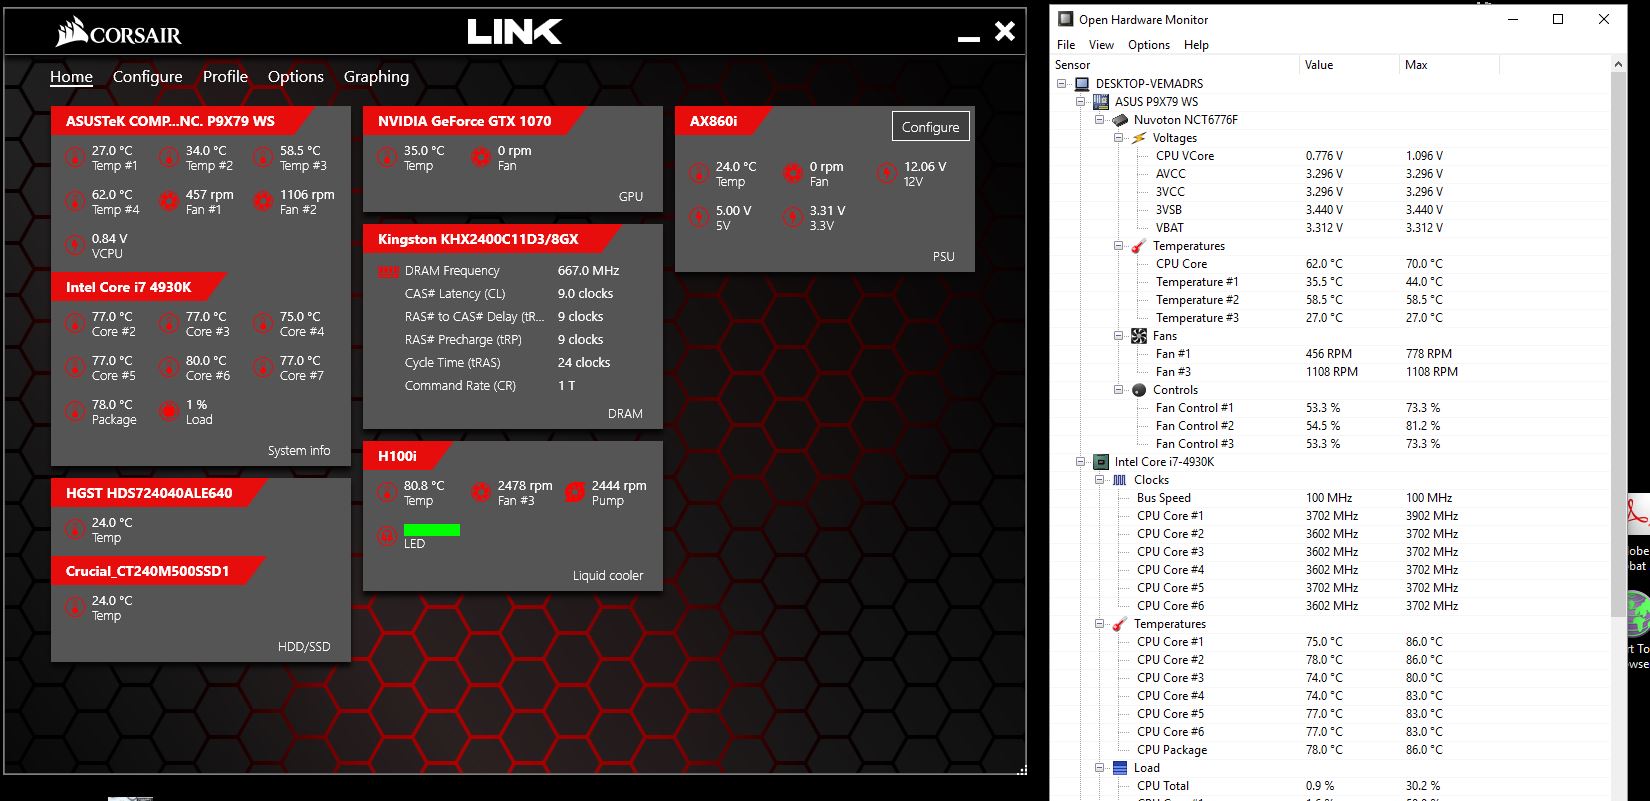Click the H100i 80.8 °C temp icon
Image resolution: width=1650 pixels, height=801 pixels.
(387, 492)
